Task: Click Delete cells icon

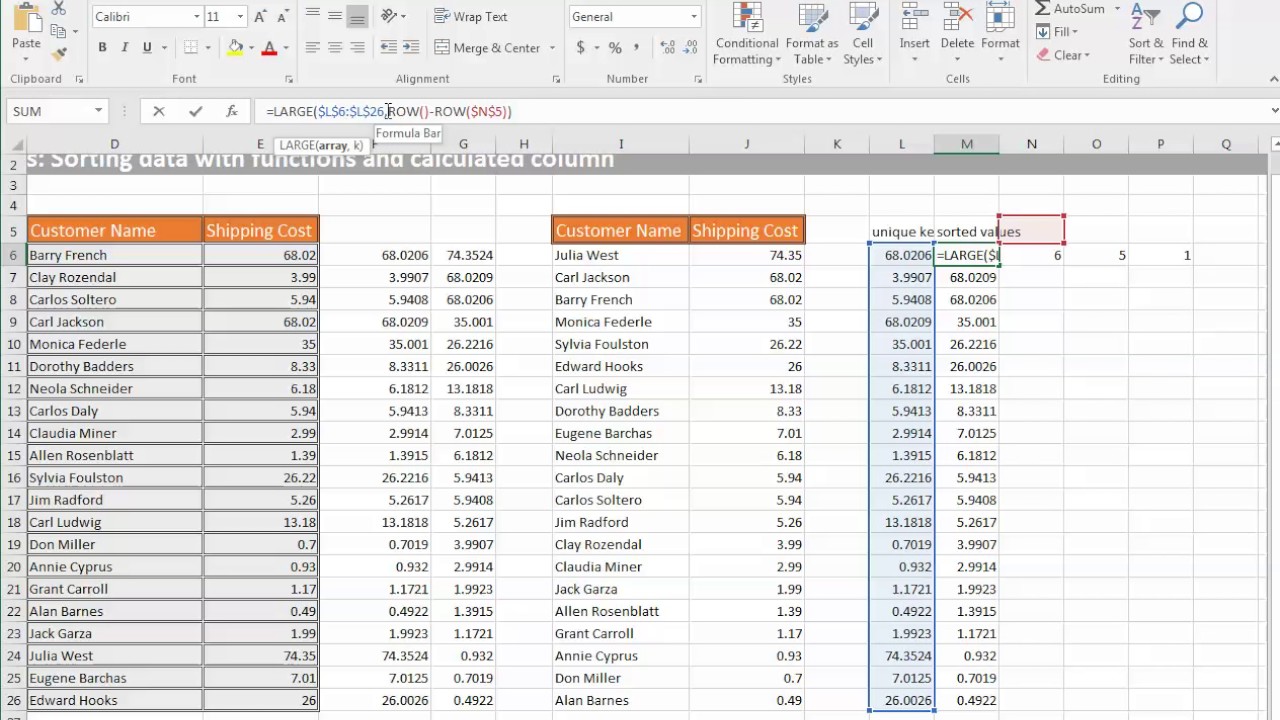Action: click(x=957, y=16)
